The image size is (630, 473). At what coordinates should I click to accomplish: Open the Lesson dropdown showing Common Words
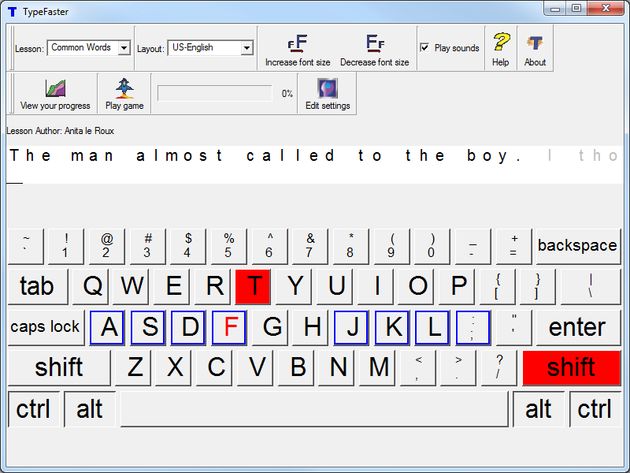89,48
